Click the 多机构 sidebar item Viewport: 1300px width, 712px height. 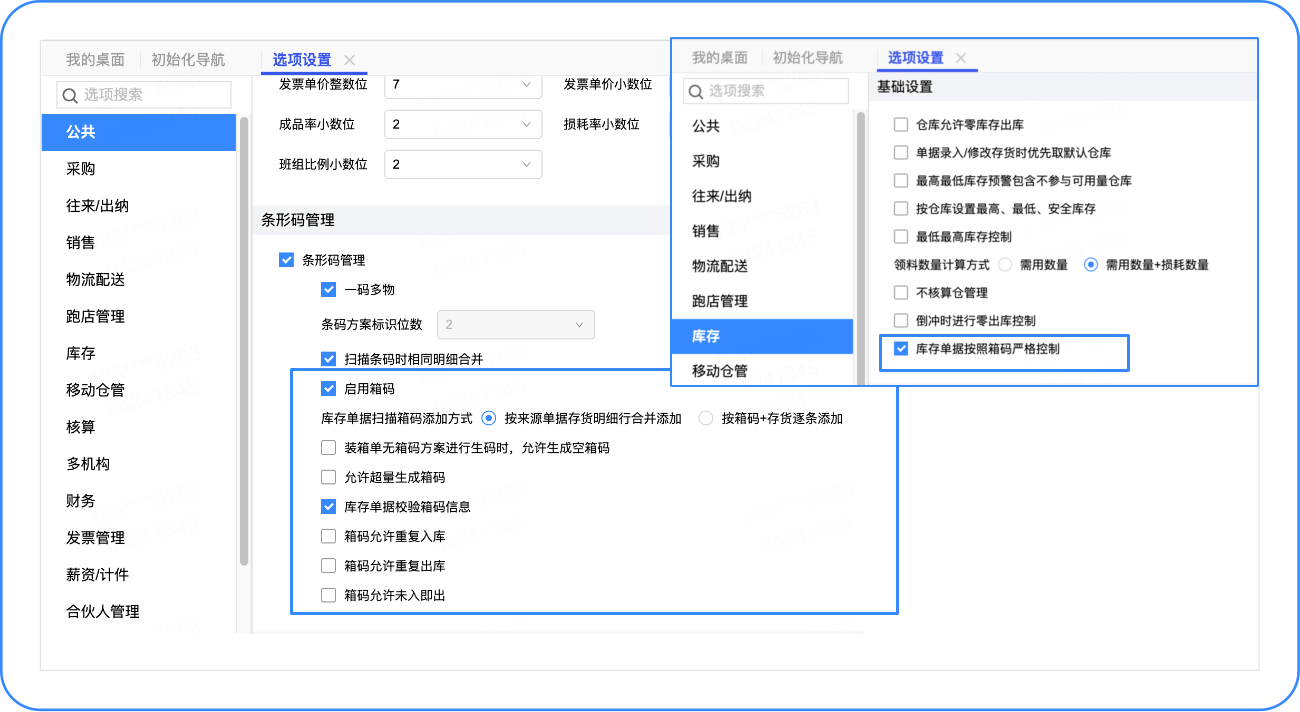tap(88, 464)
